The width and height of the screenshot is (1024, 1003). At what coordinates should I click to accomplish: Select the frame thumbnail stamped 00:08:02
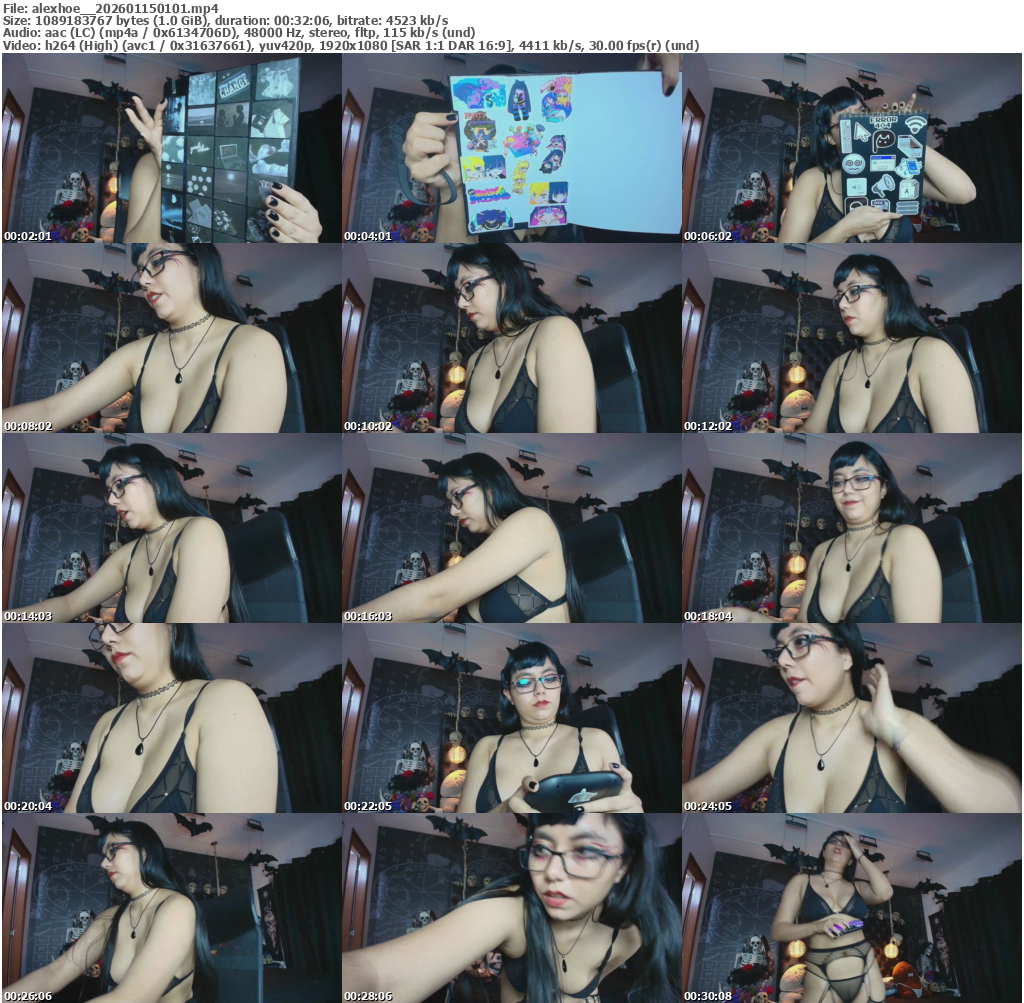(172, 338)
